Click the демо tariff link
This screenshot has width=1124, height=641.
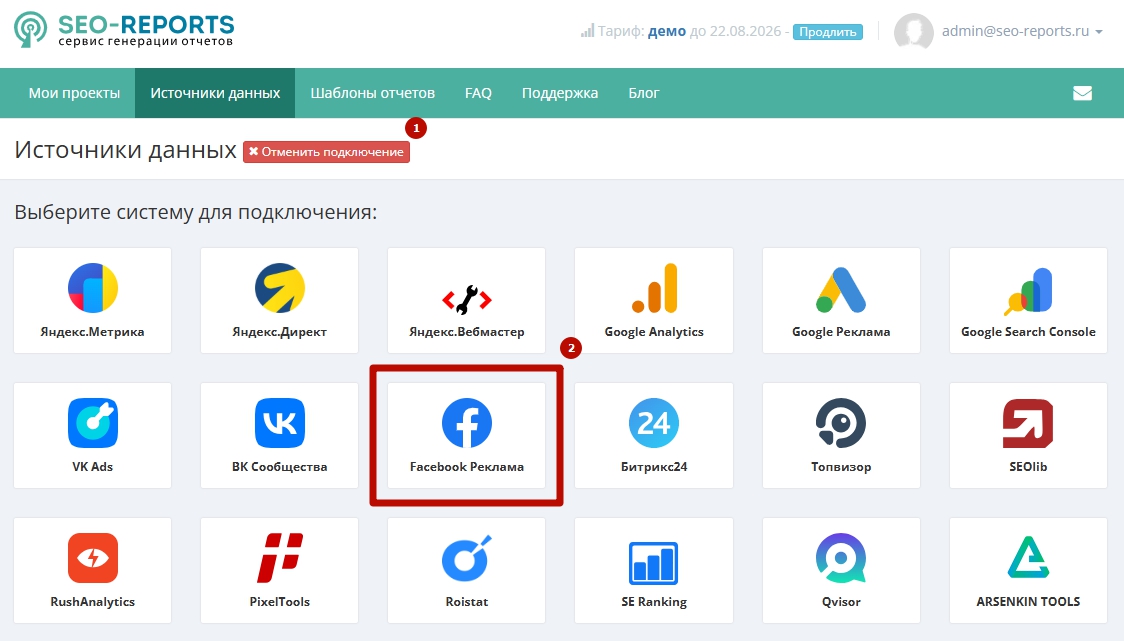[x=667, y=31]
